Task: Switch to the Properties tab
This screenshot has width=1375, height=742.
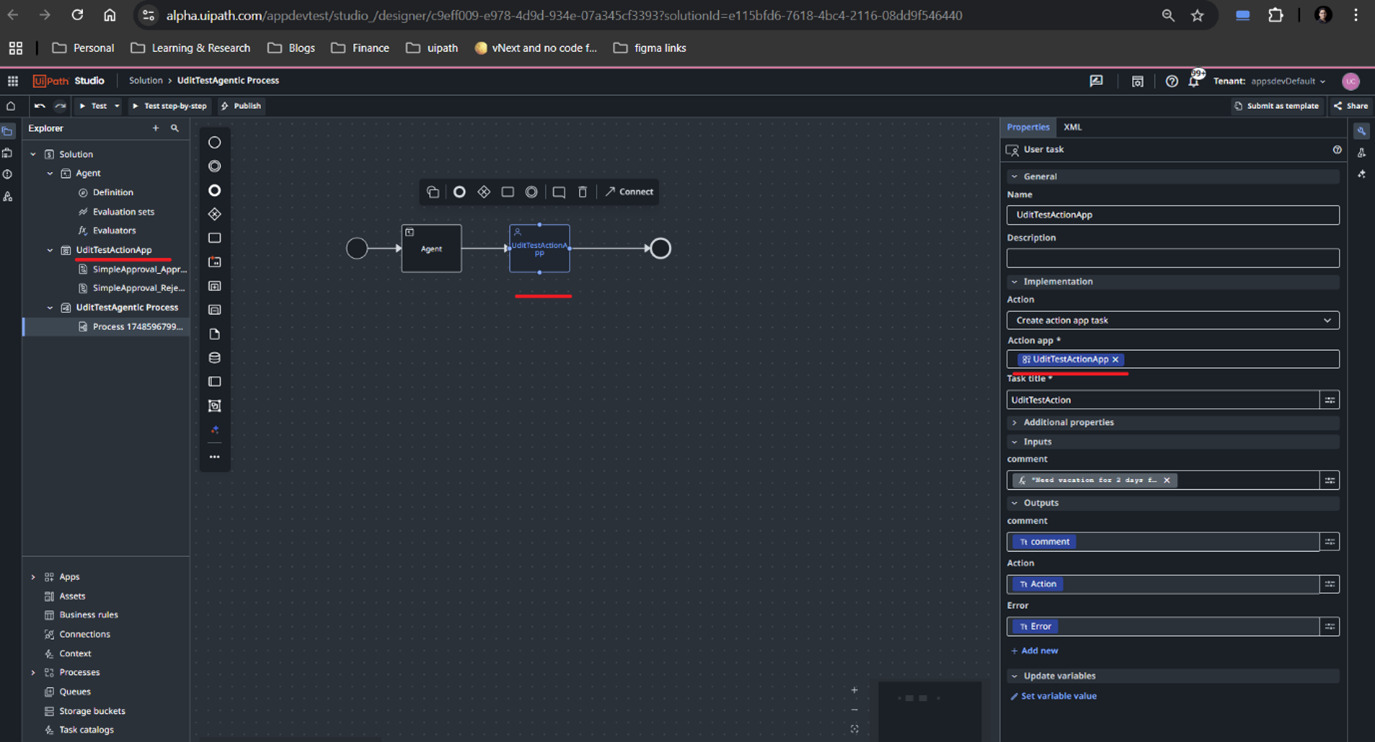Action: (1028, 128)
